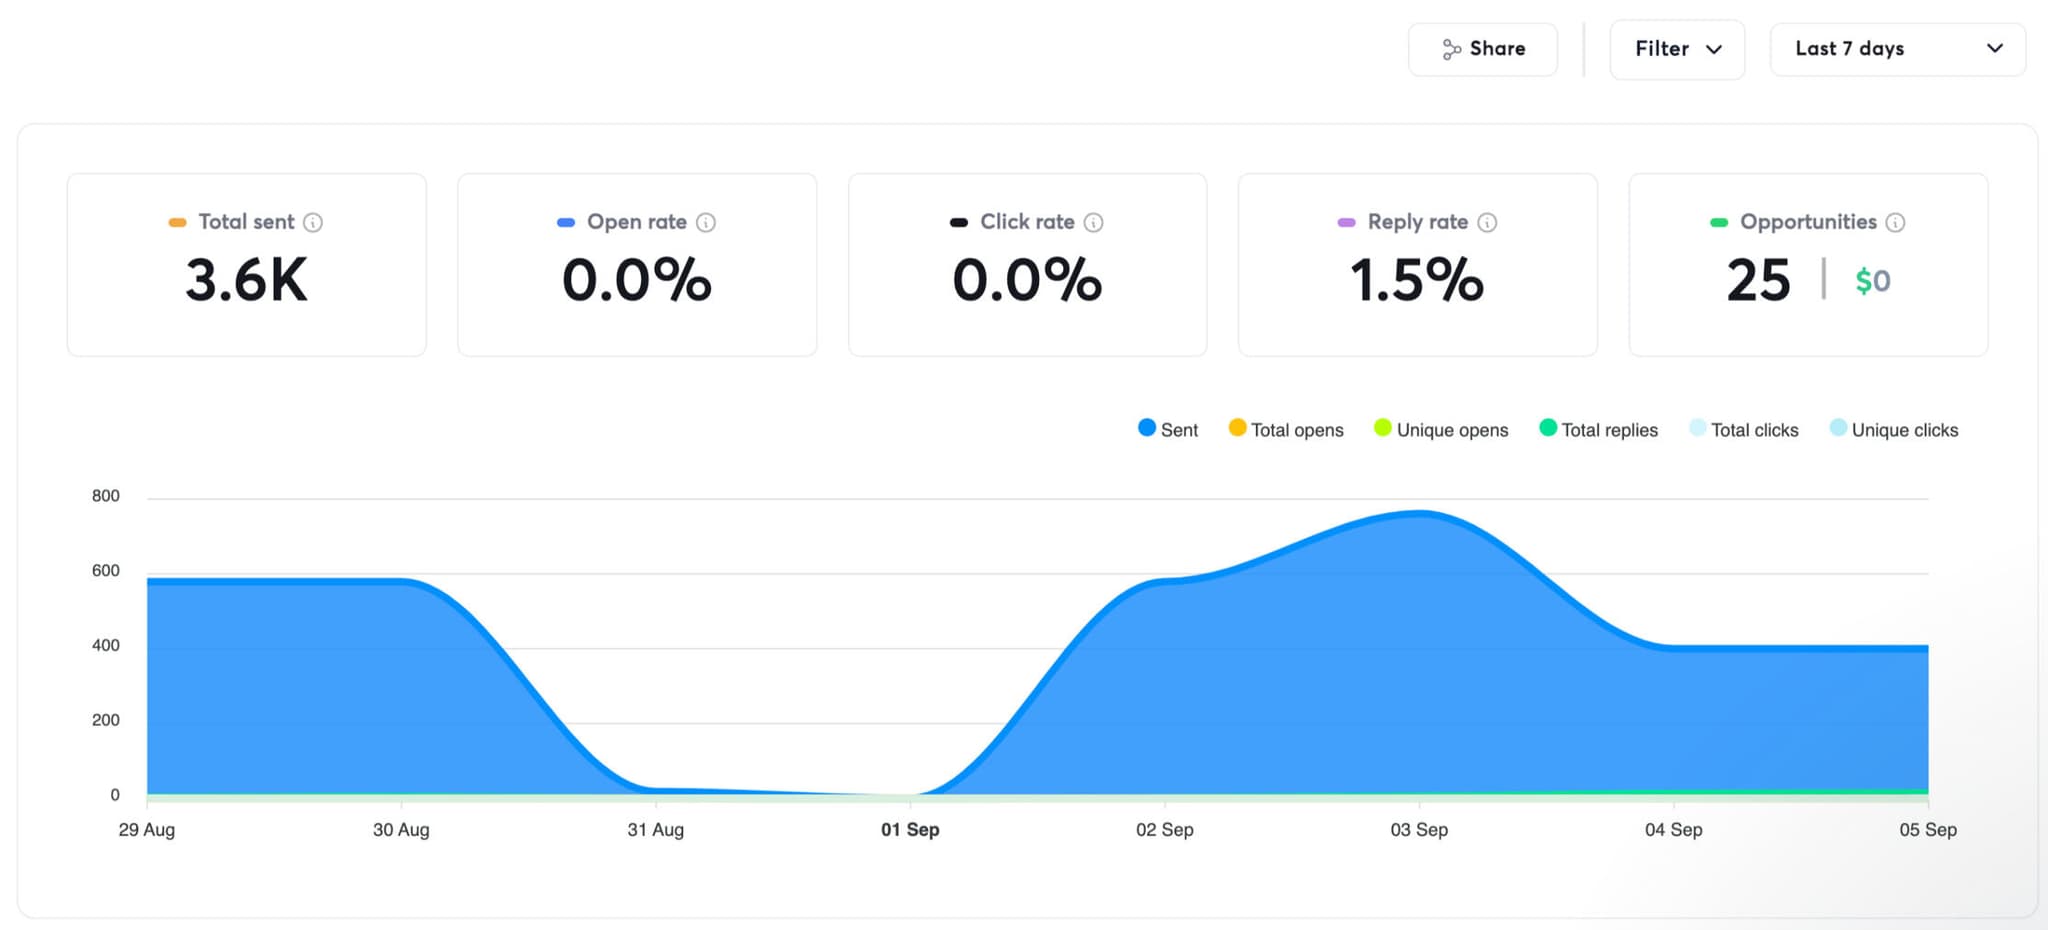Screen dimensions: 2048x930
Task: Click info icon next to Total sent
Action: point(313,222)
